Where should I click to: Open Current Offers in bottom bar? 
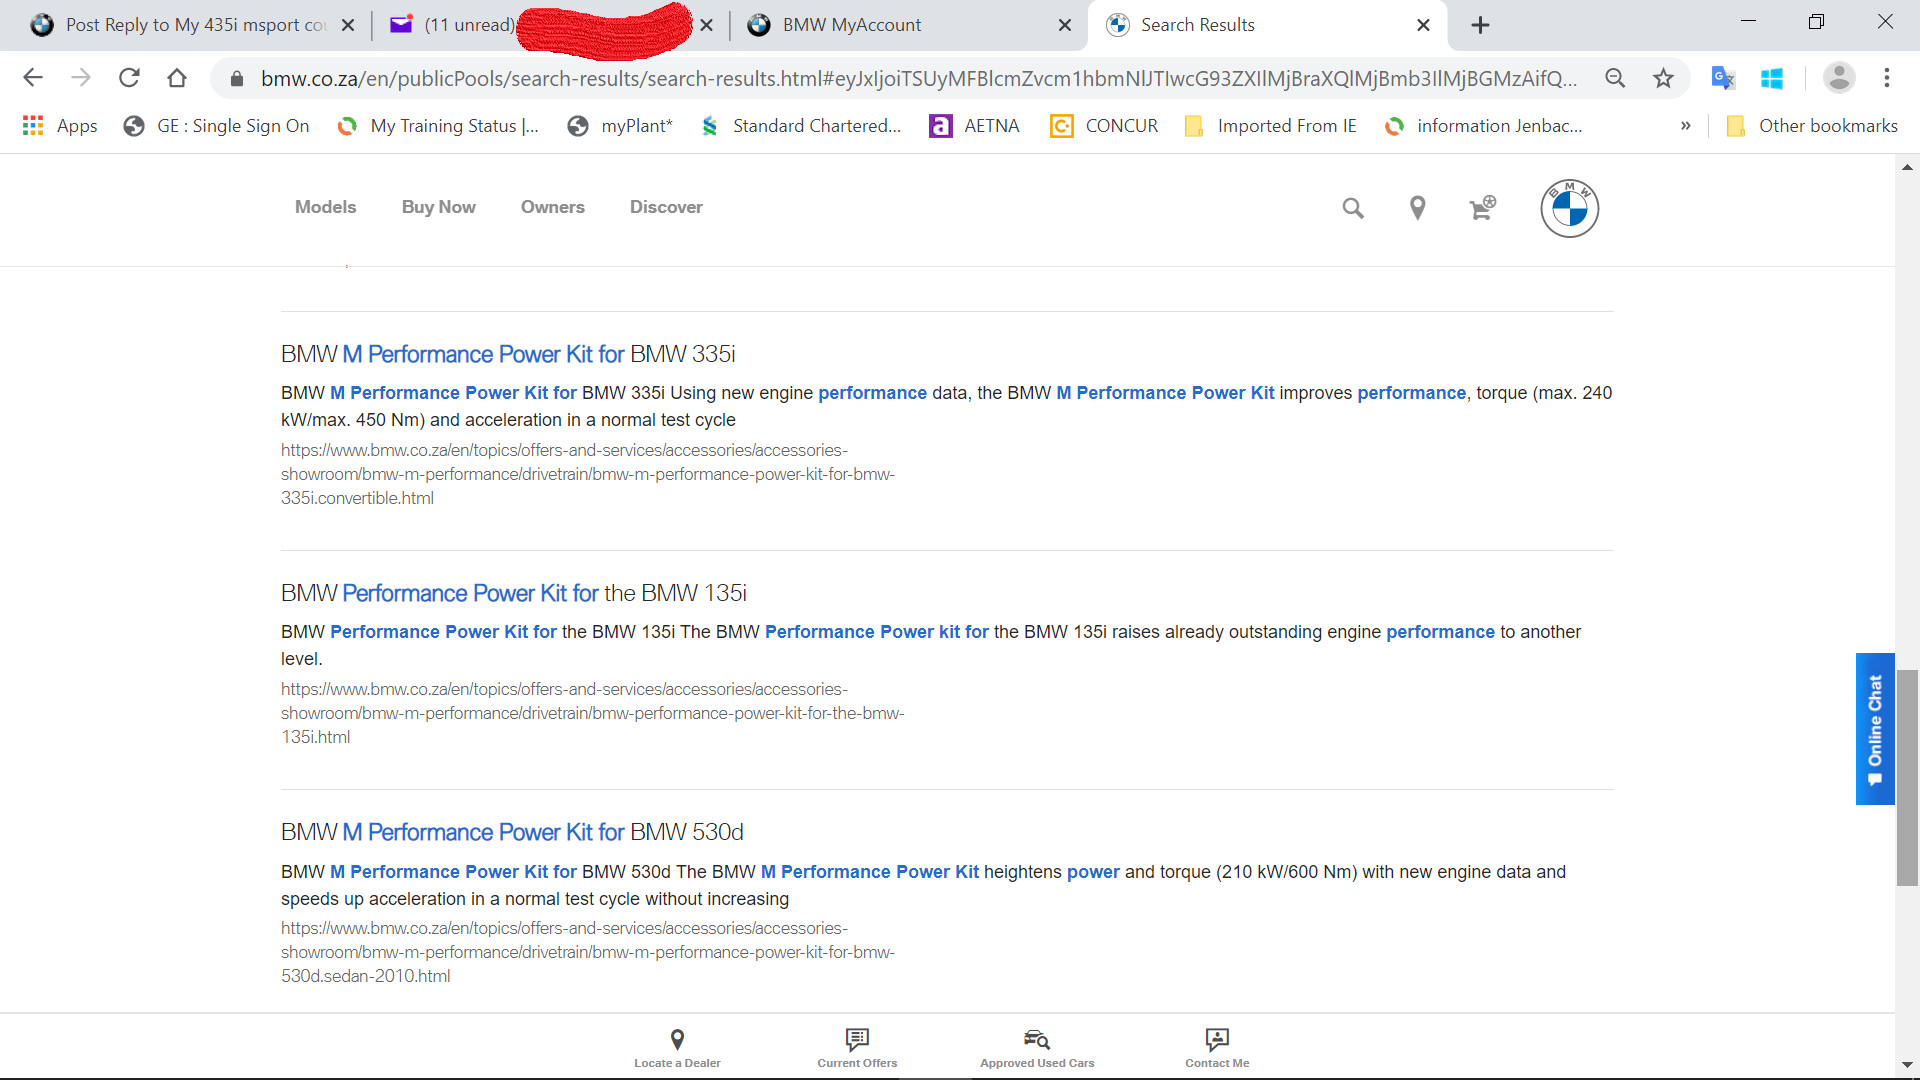click(x=857, y=1047)
